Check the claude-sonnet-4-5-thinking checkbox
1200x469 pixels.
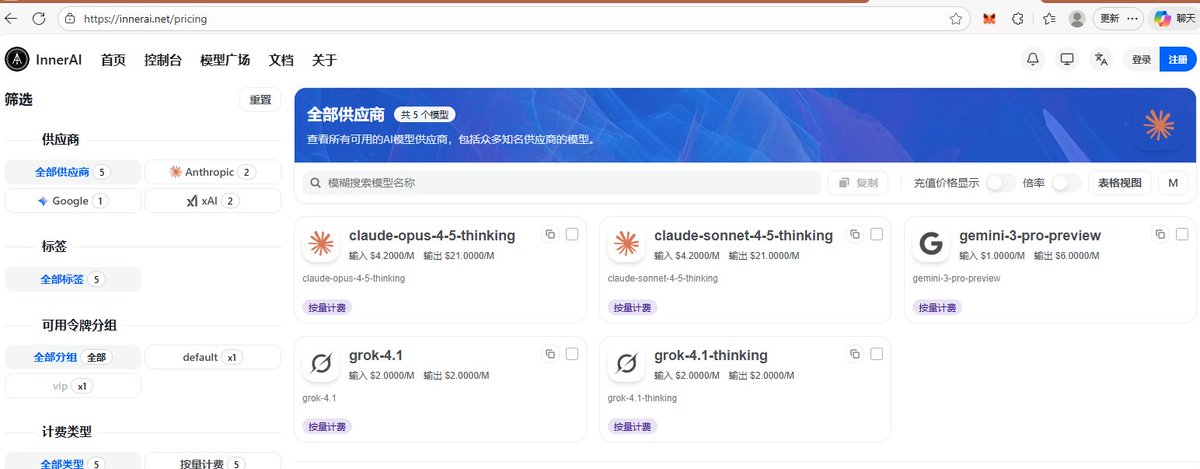[877, 235]
